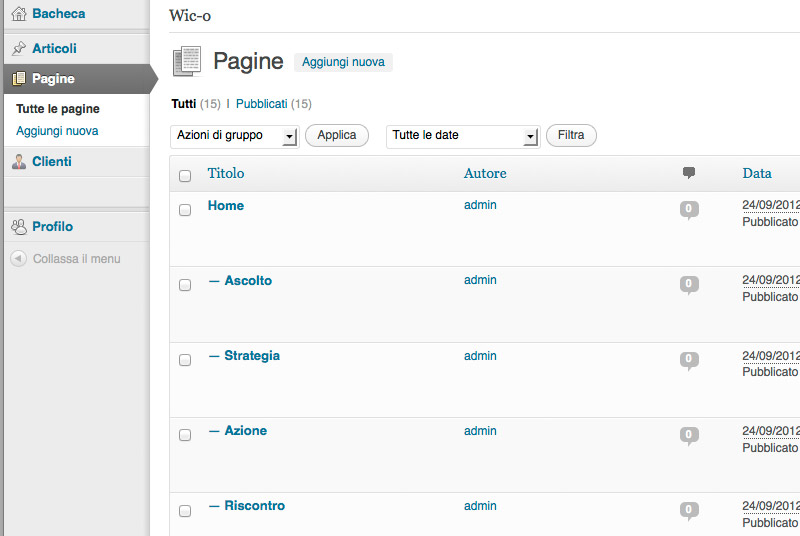Screen dimensions: 800x536
Task: Open comment count bubble for Home page
Action: point(689,209)
